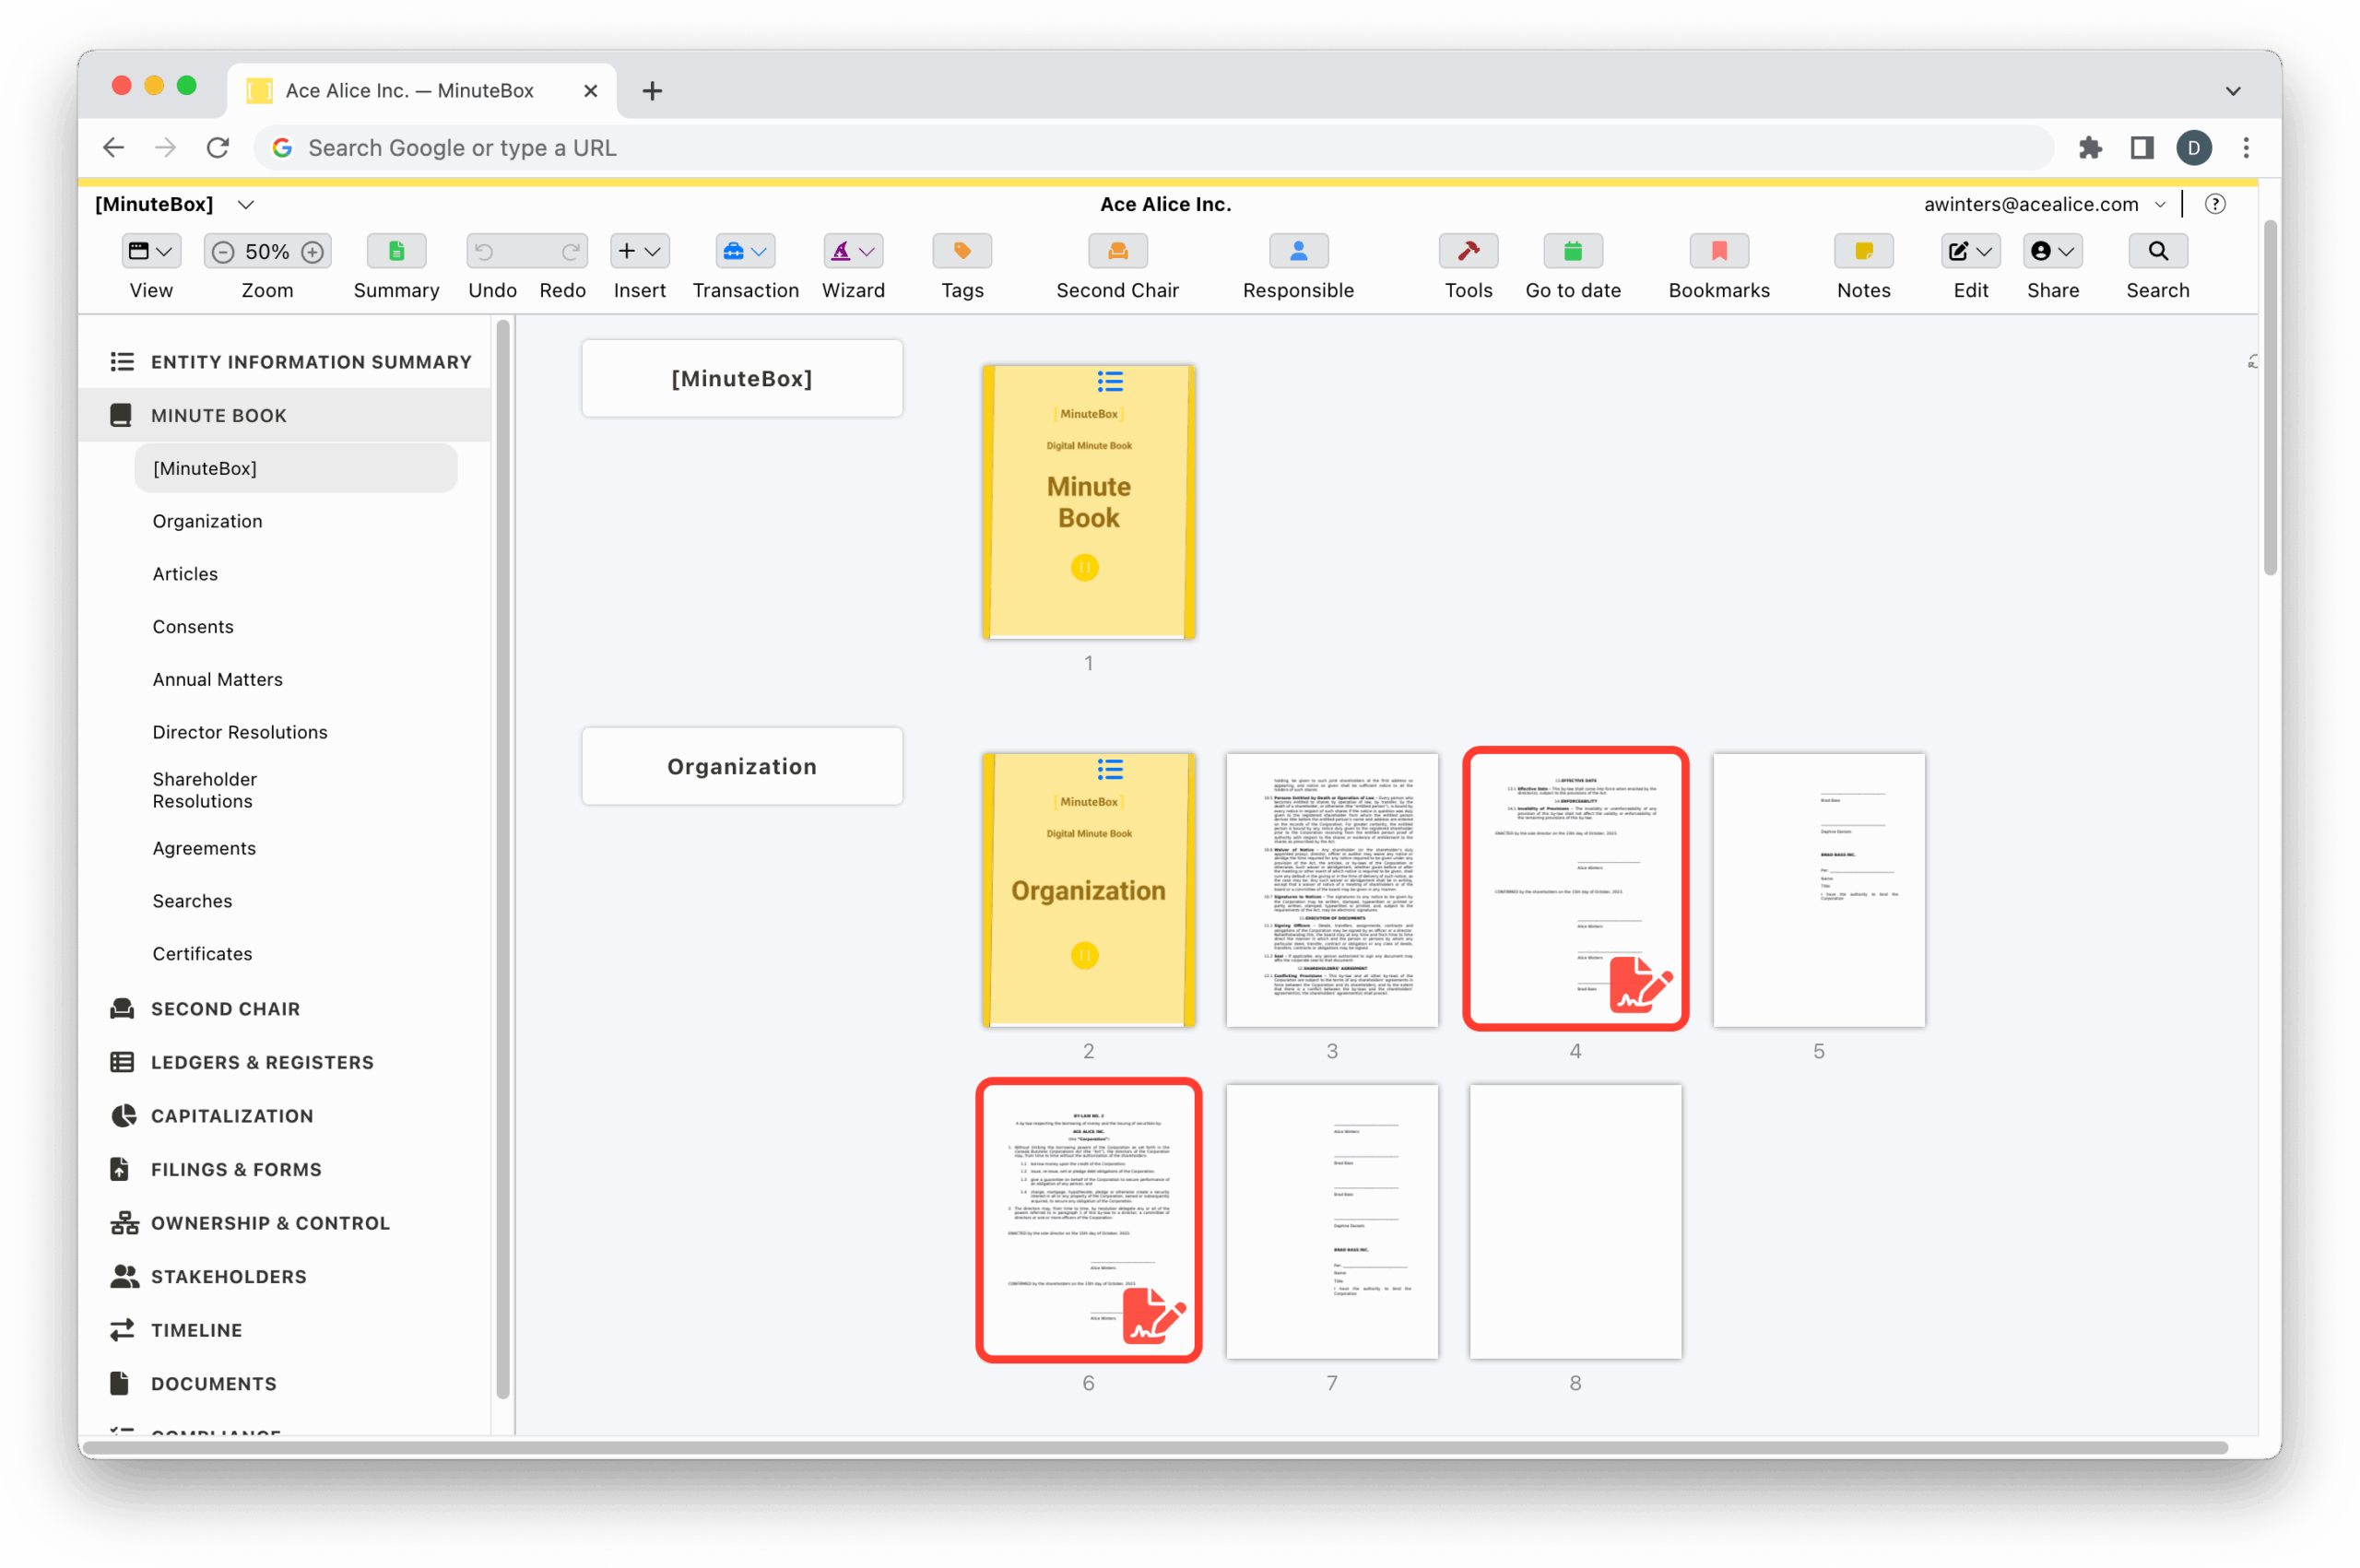The width and height of the screenshot is (2360, 1568).
Task: Click the Tags icon
Action: [x=961, y=252]
